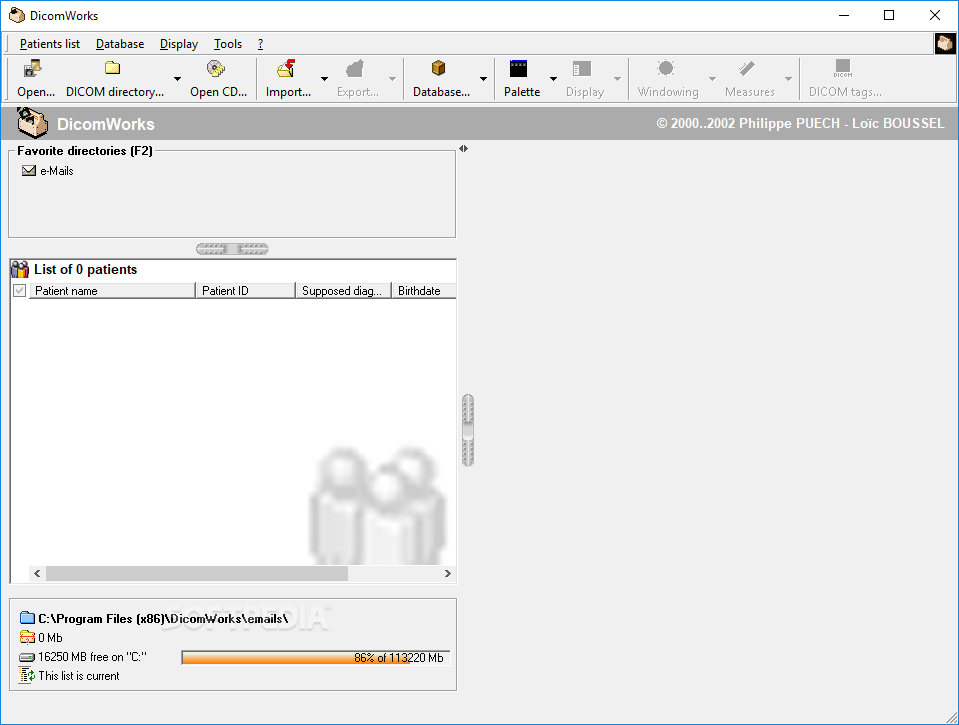Open the ? help menu

[x=261, y=44]
